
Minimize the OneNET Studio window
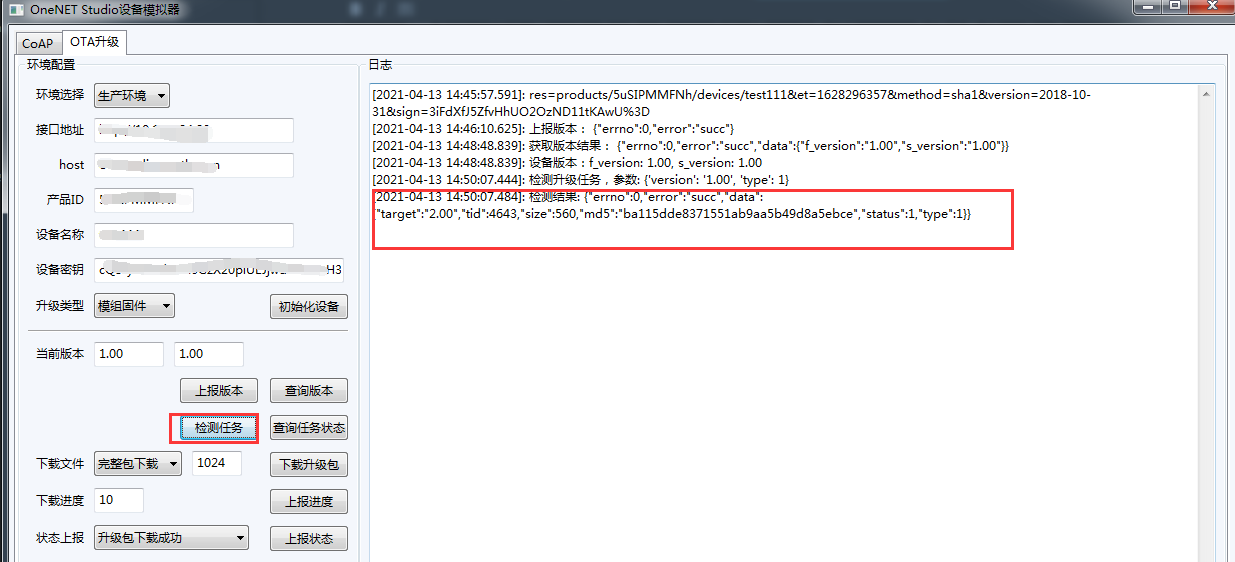tap(1147, 6)
